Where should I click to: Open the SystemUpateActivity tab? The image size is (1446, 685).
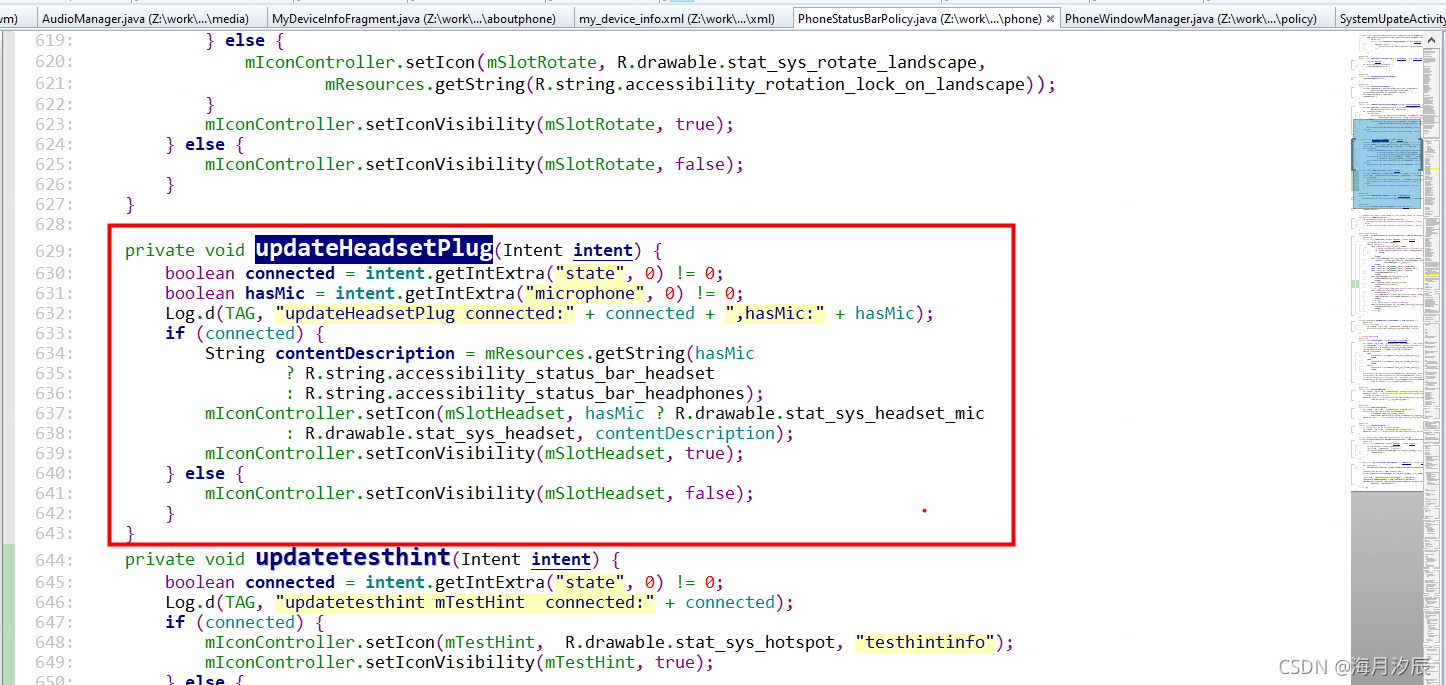(1391, 18)
